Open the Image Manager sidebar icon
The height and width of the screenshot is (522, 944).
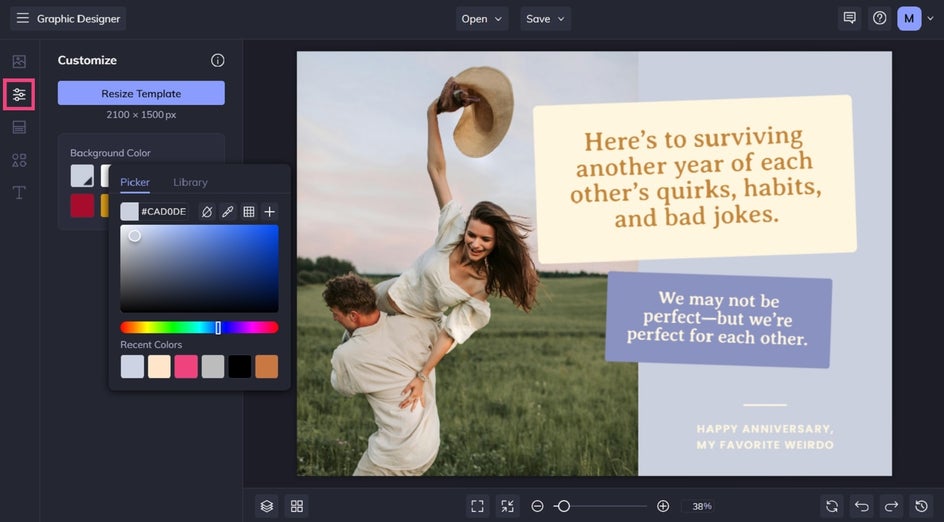click(19, 61)
